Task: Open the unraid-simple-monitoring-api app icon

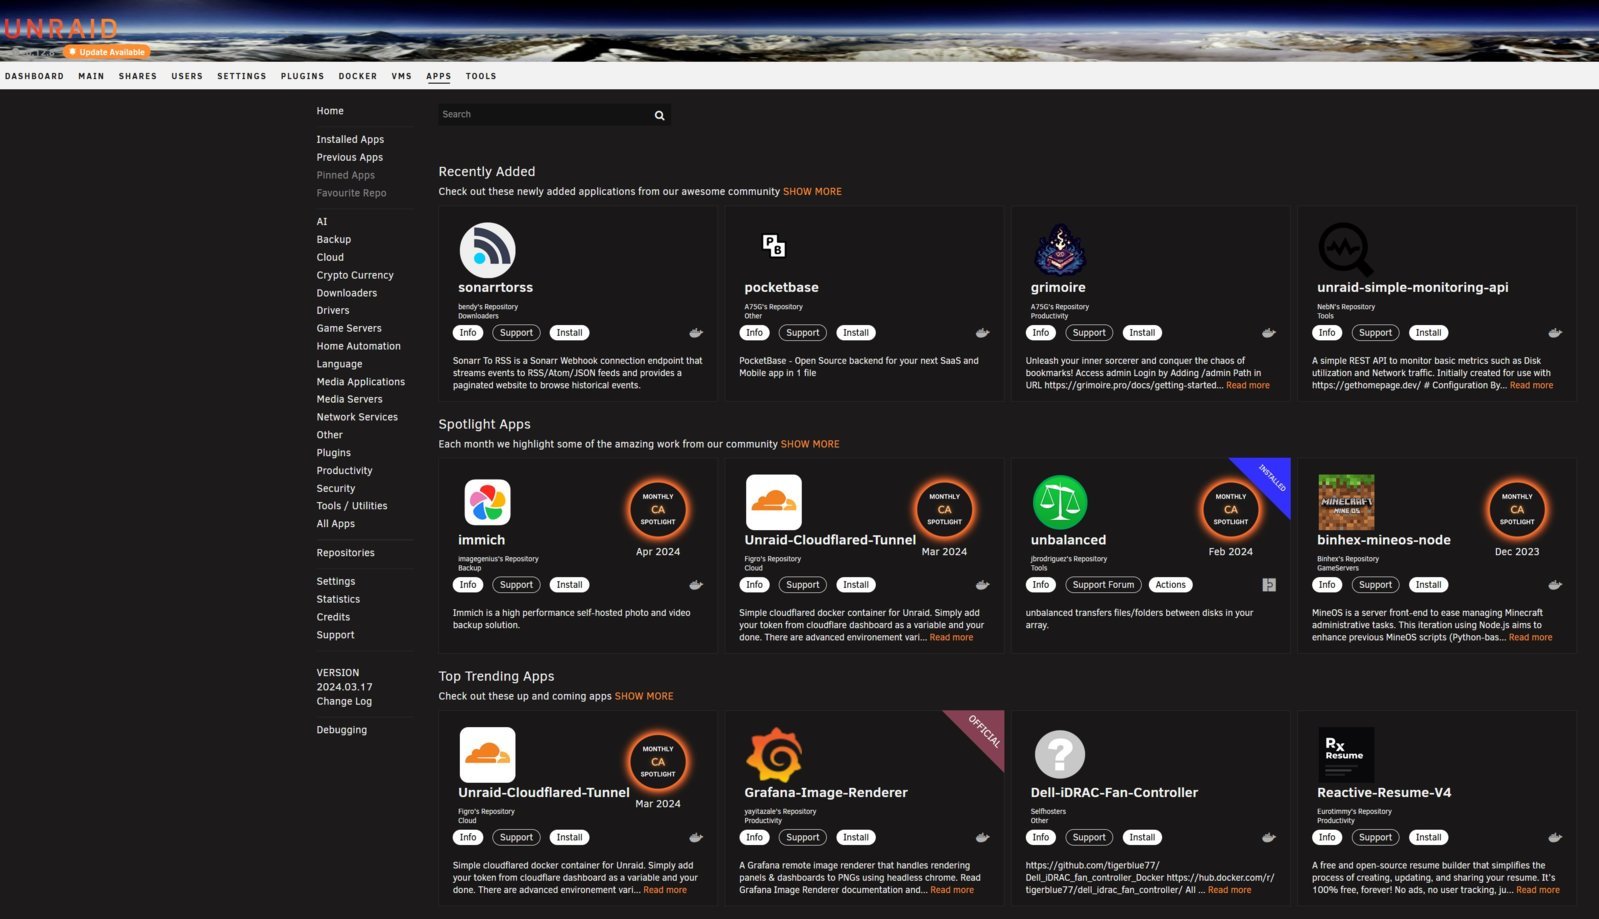Action: (1345, 250)
